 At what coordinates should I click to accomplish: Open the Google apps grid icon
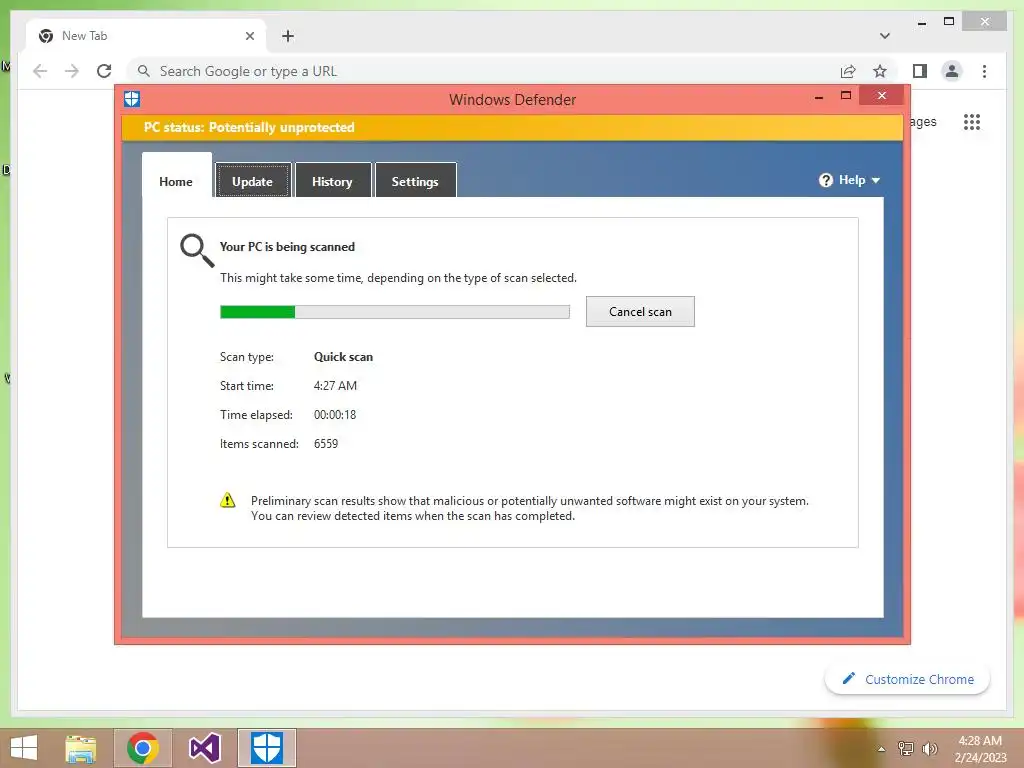point(972,121)
